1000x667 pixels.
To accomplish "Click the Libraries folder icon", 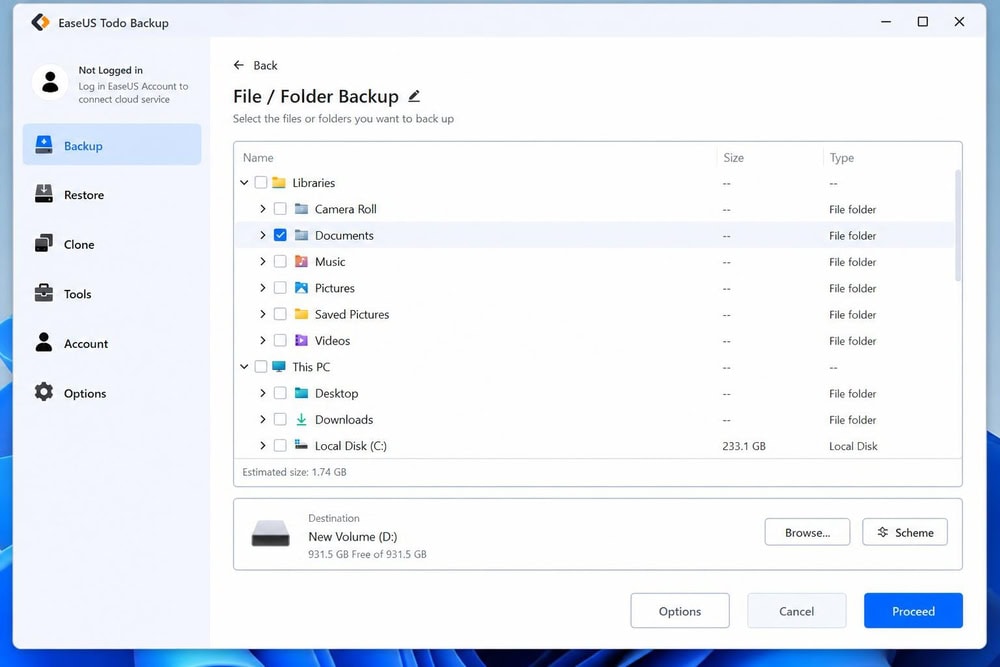I will 279,183.
